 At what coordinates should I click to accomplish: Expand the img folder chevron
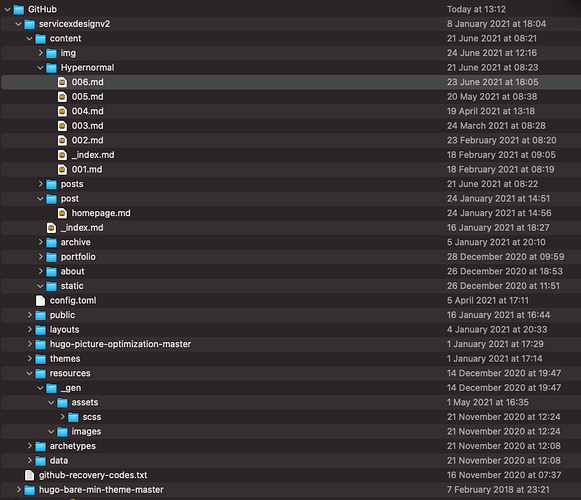[40, 53]
